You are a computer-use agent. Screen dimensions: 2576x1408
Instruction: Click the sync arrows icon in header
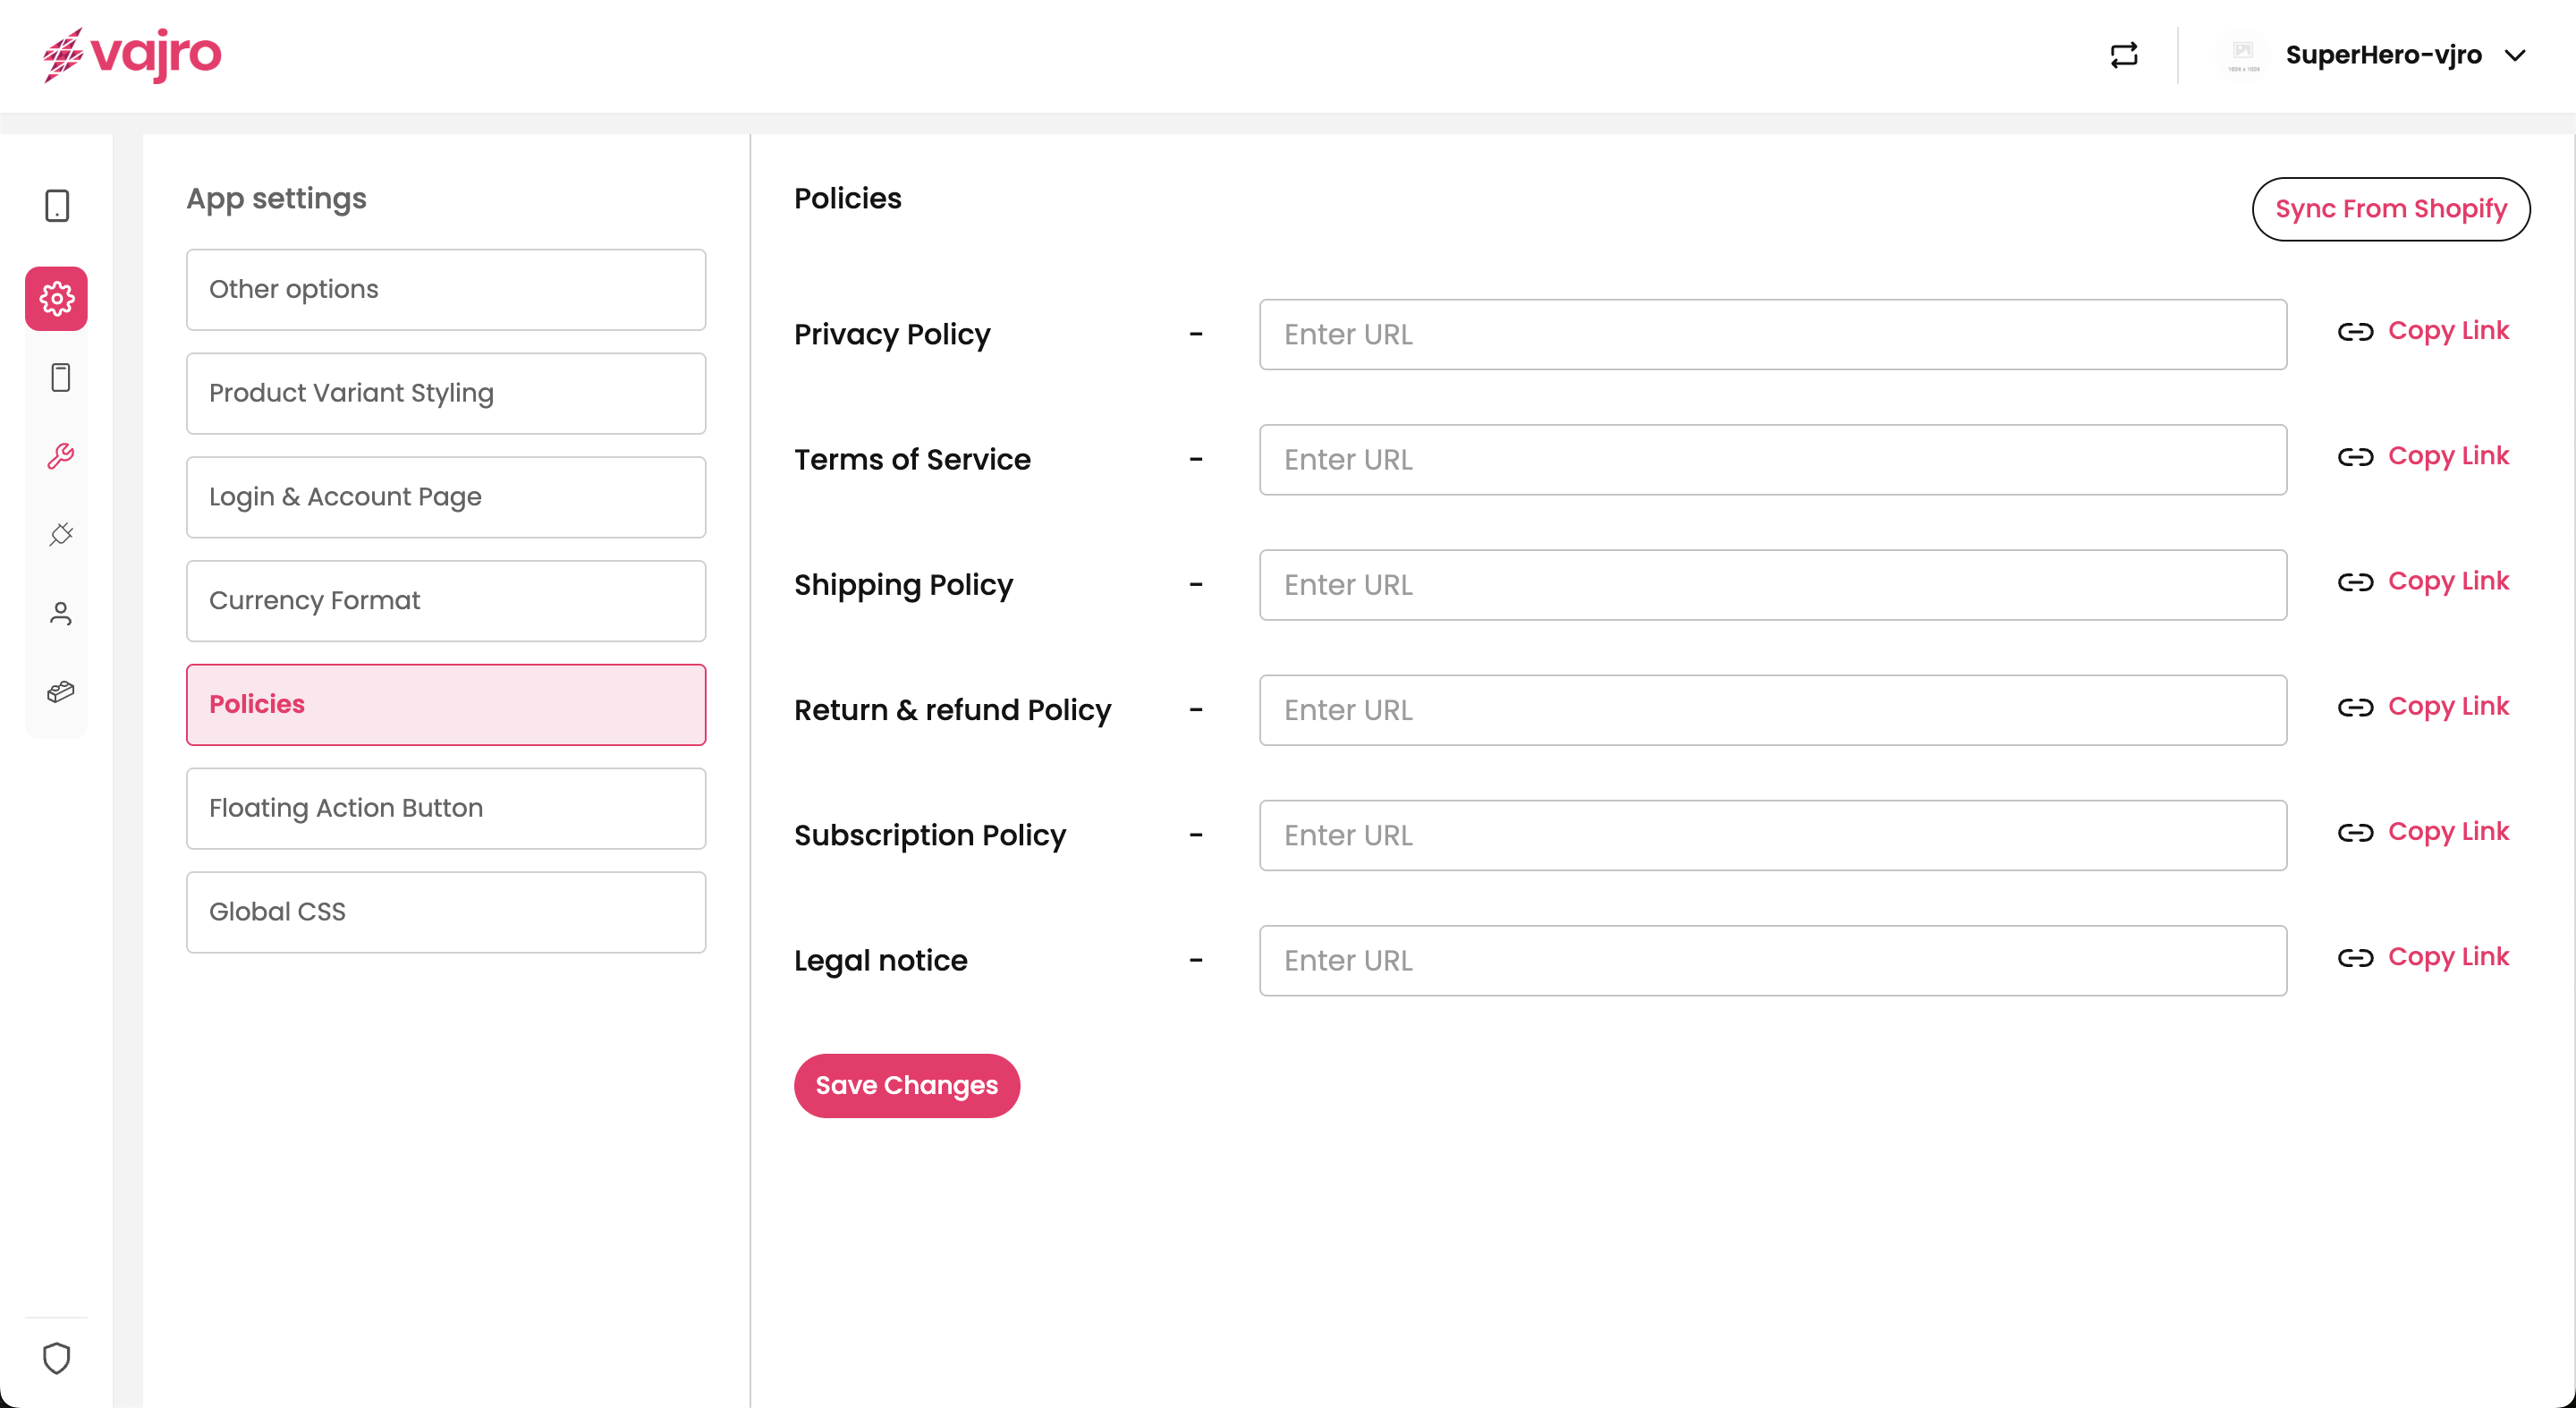click(x=2123, y=55)
